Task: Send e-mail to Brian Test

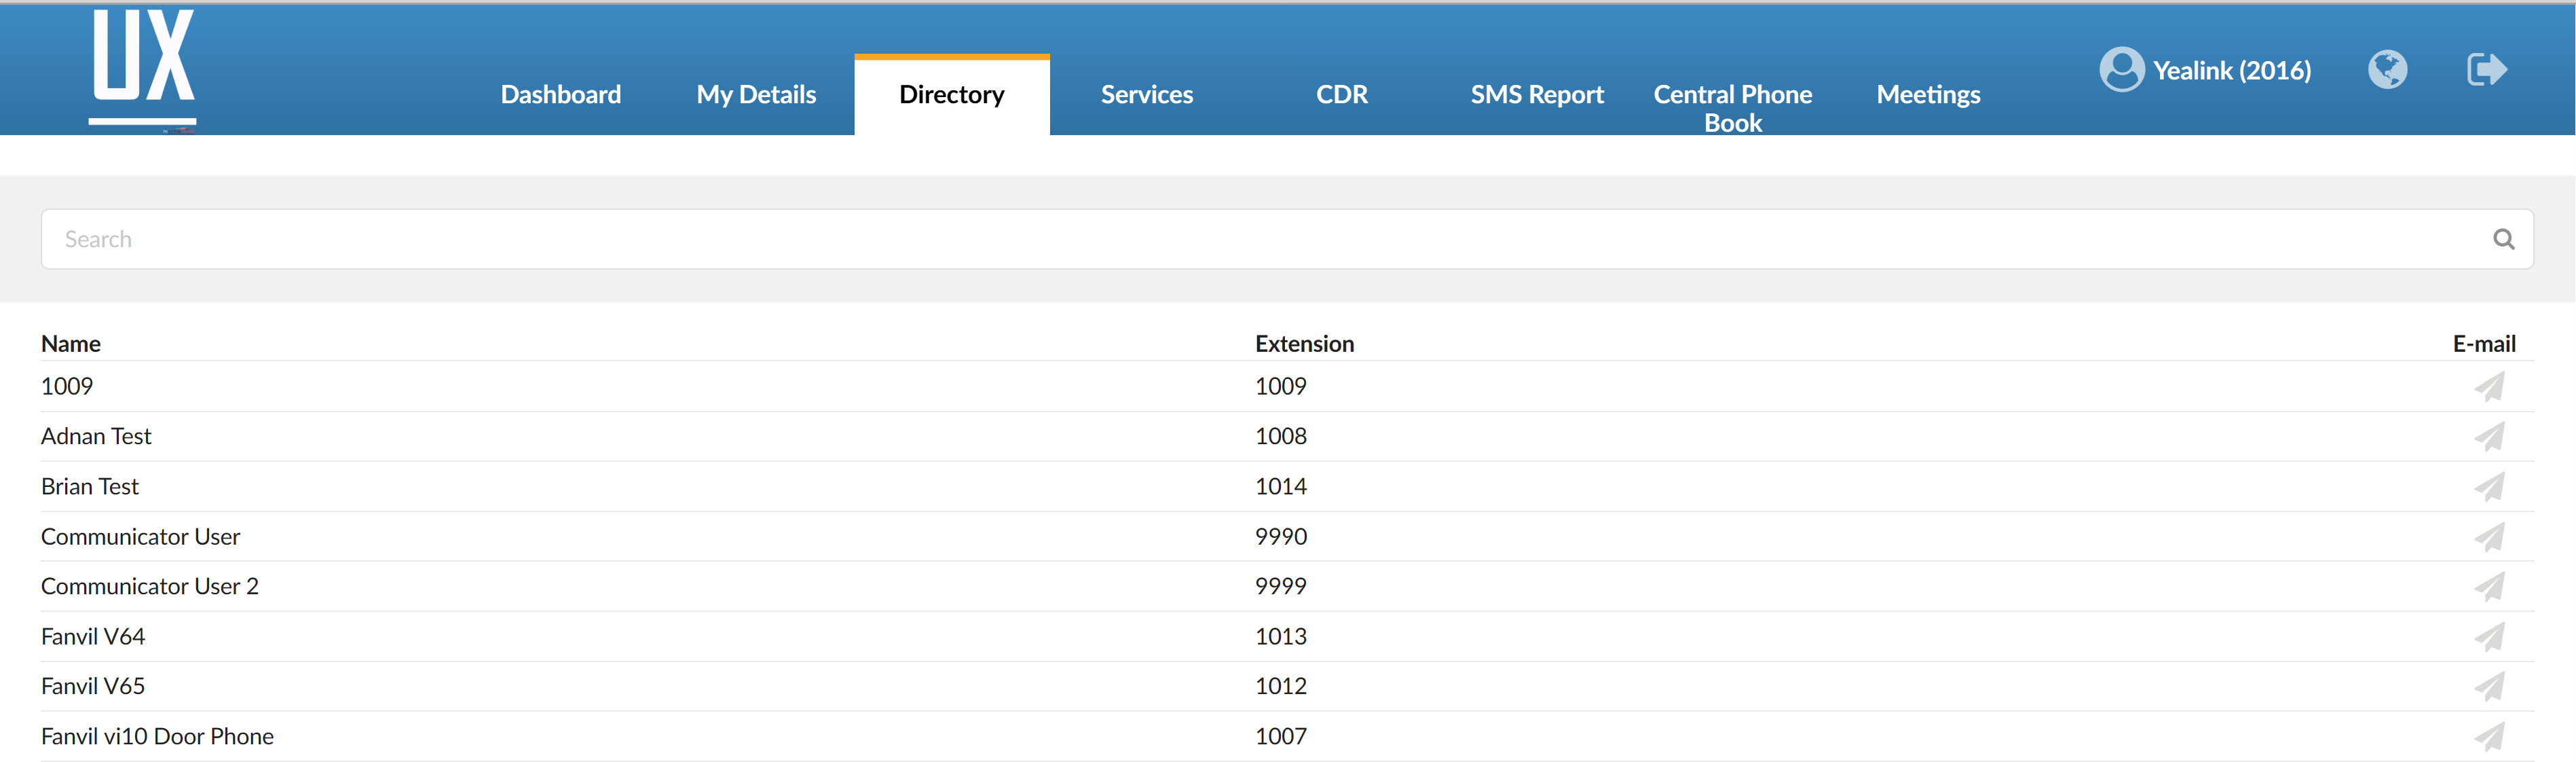Action: (x=2489, y=487)
